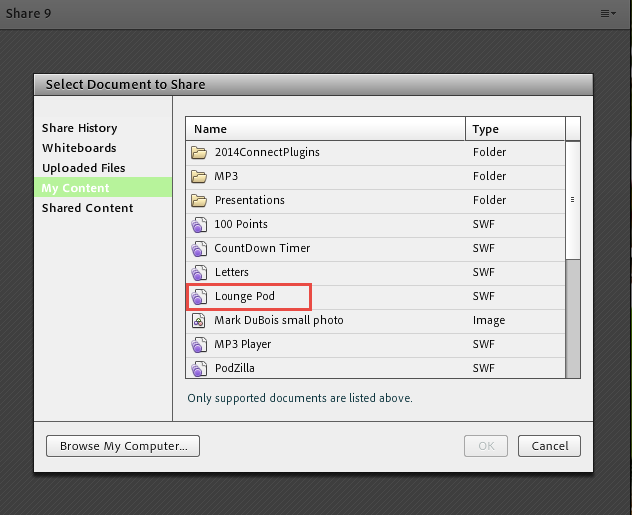Cancel the Select Document dialog

click(549, 446)
